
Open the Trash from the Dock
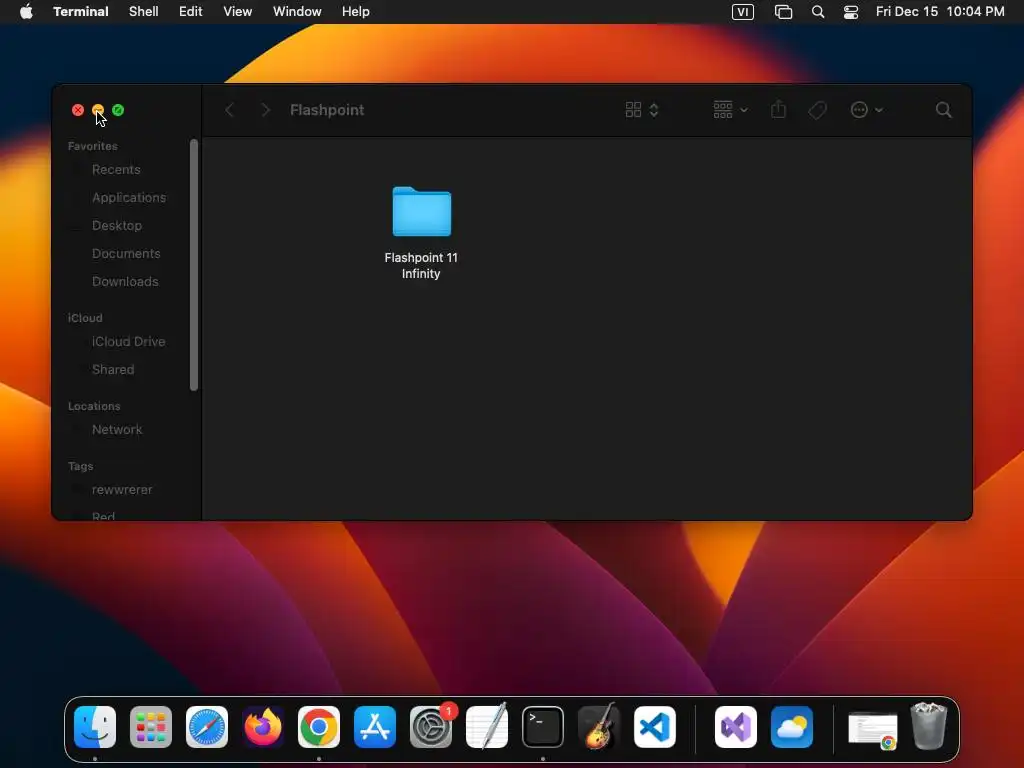pos(929,726)
